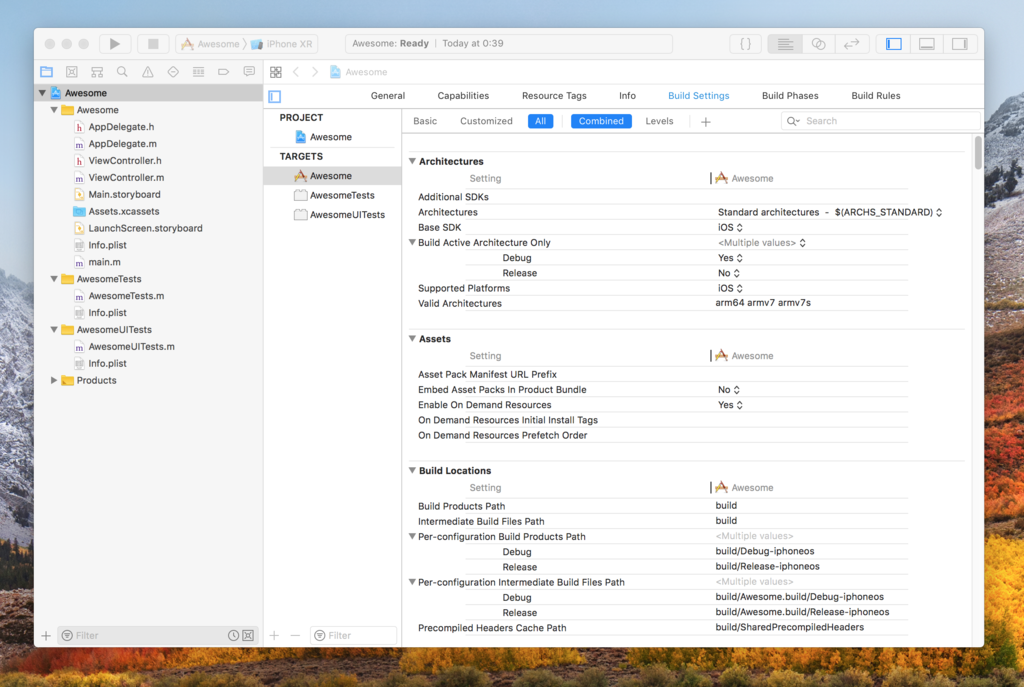Click the build settings vertical scrollbar
This screenshot has height=687, width=1024.
point(978,153)
